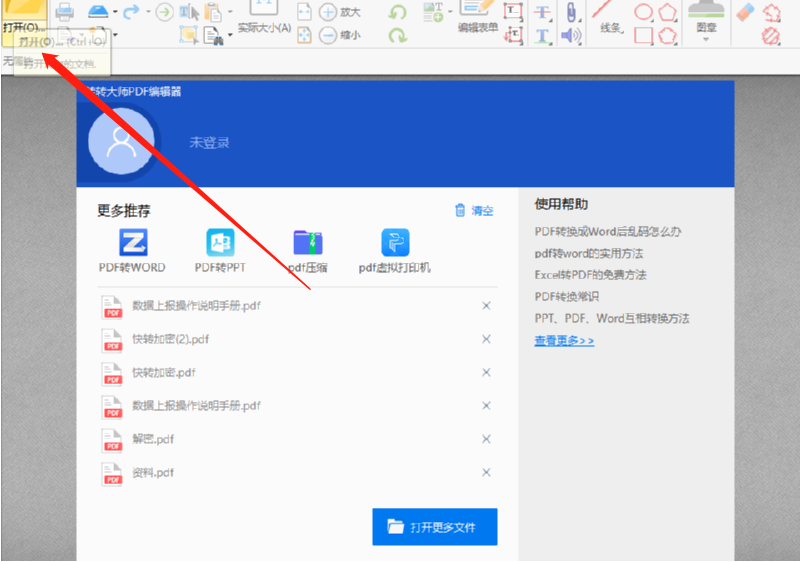Click the 打开更多文件 open more files button
The image size is (800, 562).
tap(435, 527)
